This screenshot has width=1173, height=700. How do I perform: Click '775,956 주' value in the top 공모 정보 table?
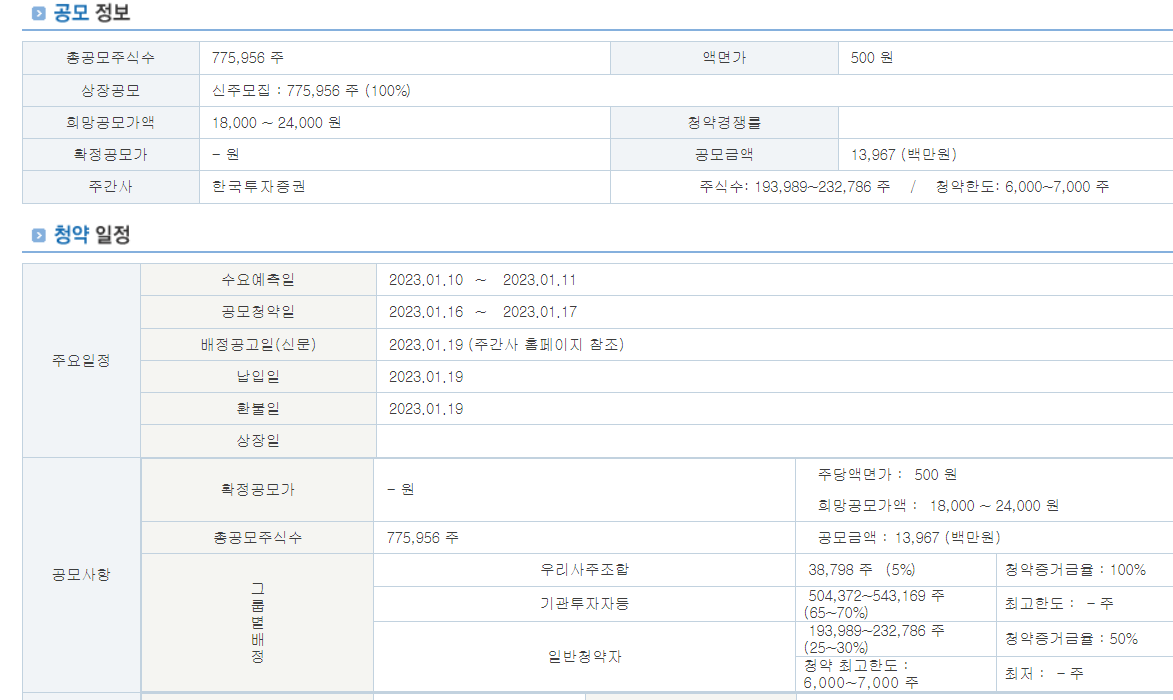pyautogui.click(x=248, y=58)
